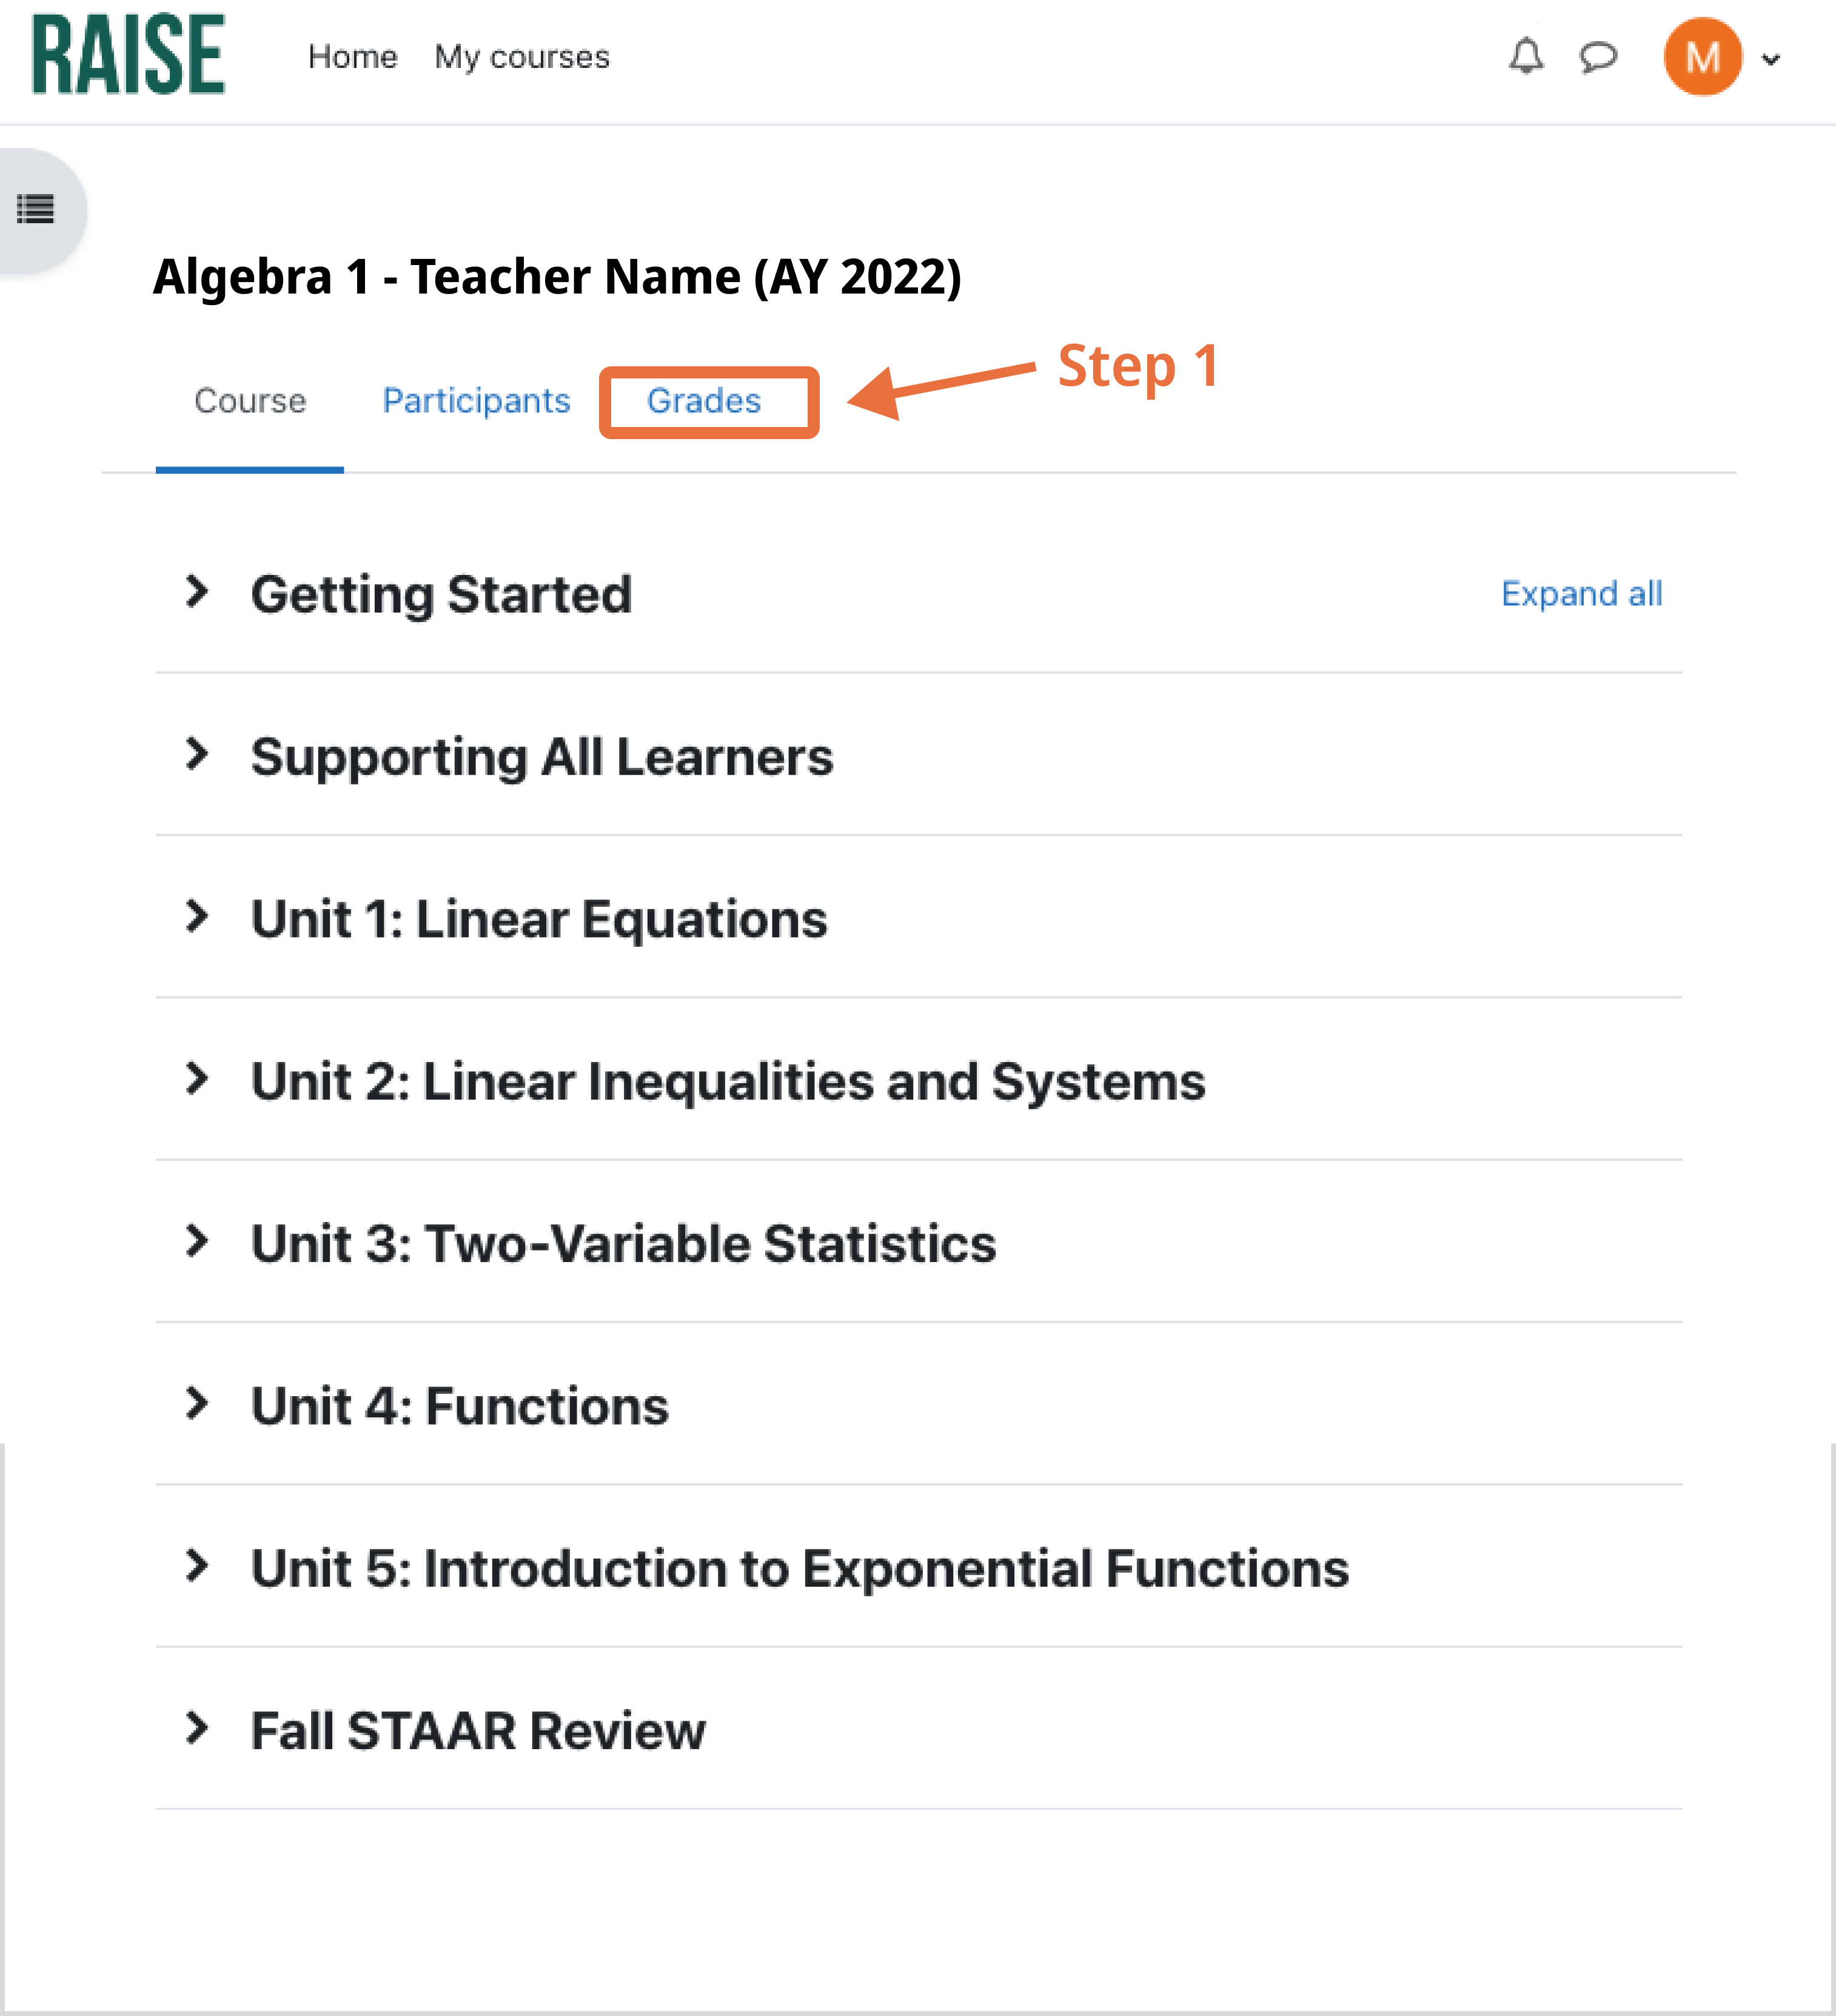Expand Unit 5 Exponential Functions chevron
The image size is (1836, 2016).
pos(197,1566)
